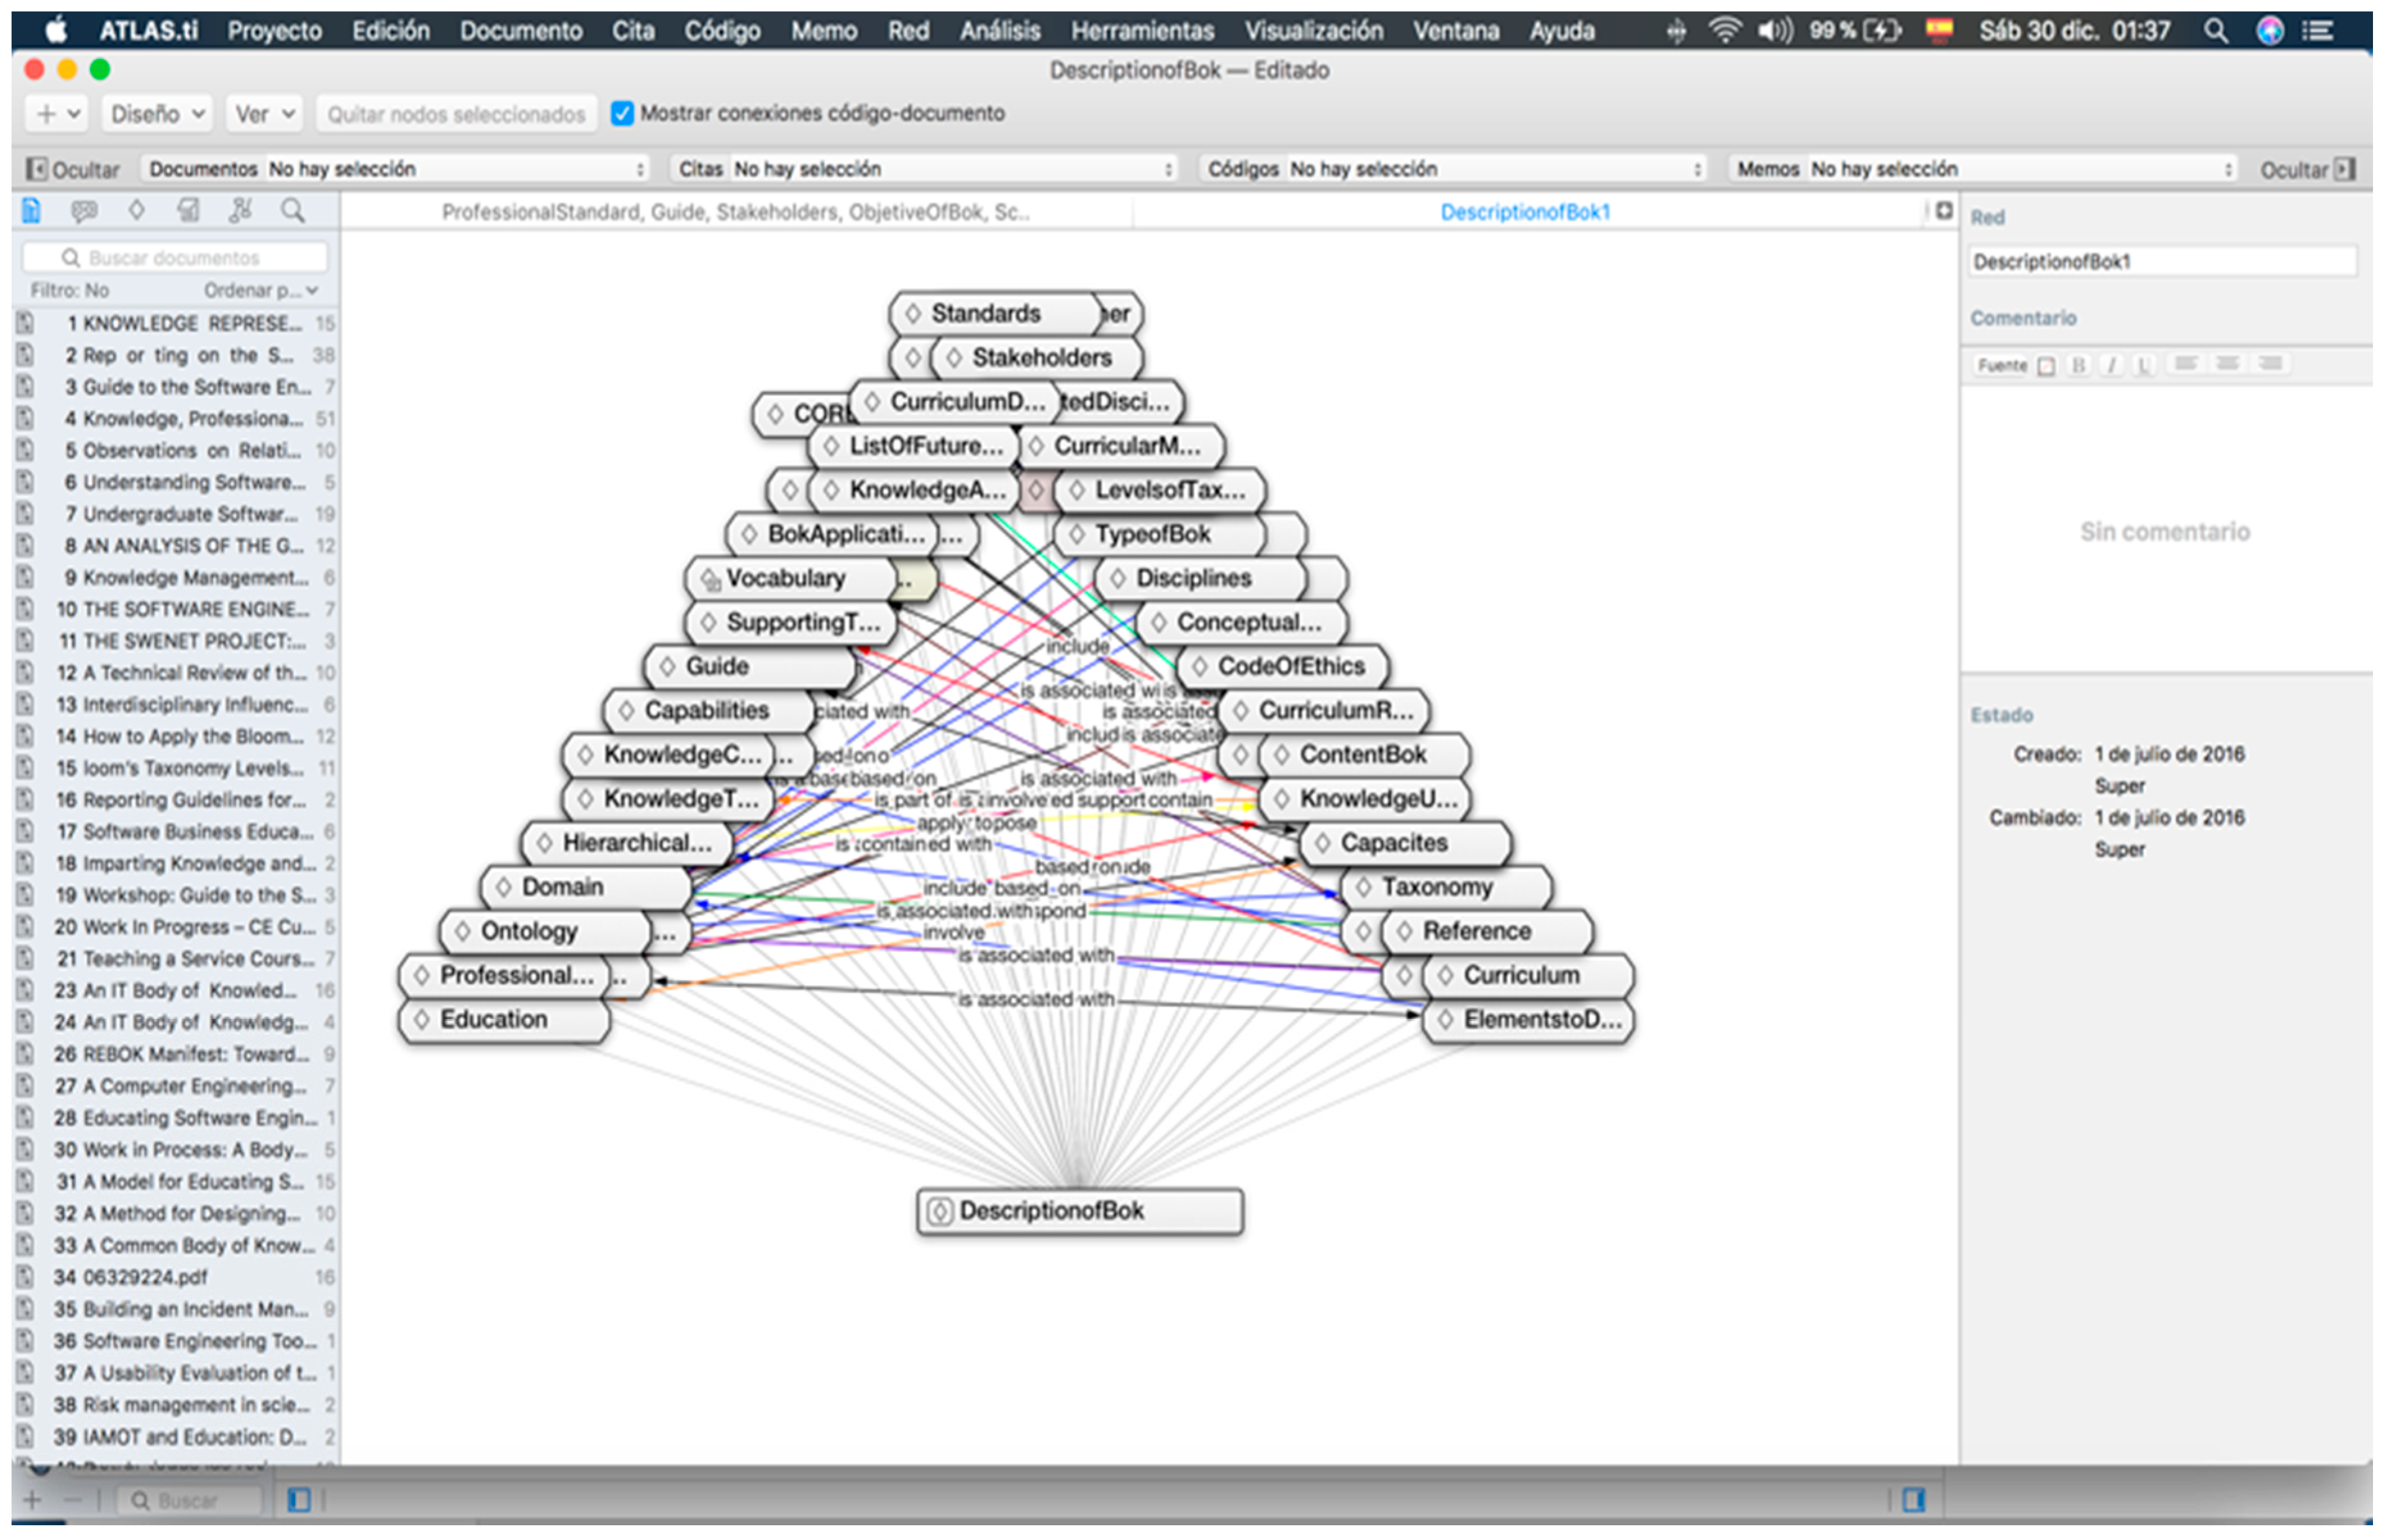The image size is (2398, 1540).
Task: Click the Fuente font button
Action: coord(2002,366)
